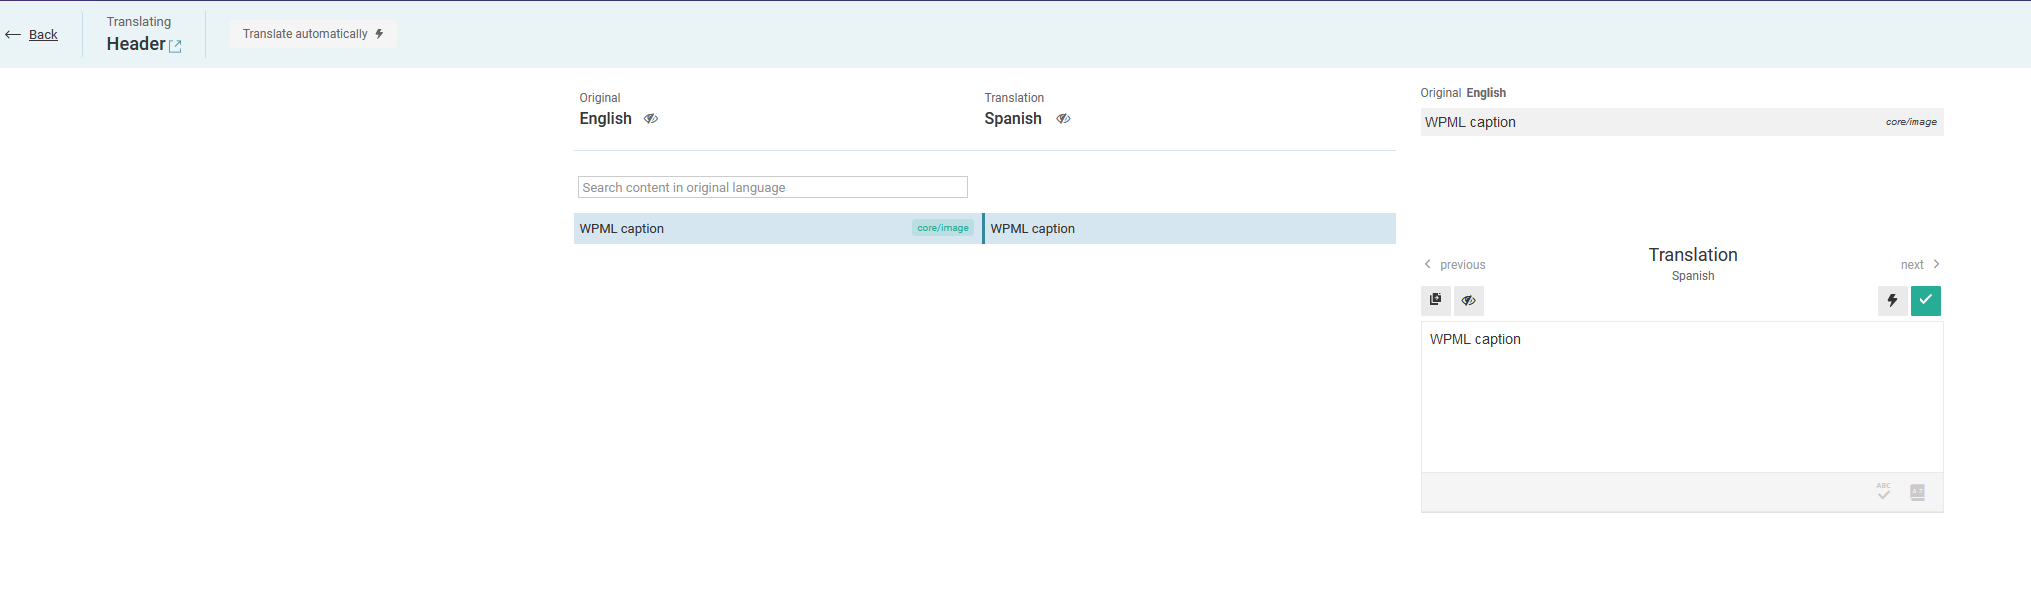Run spell check ABC icon
This screenshot has height=611, width=2031.
pos(1884,492)
